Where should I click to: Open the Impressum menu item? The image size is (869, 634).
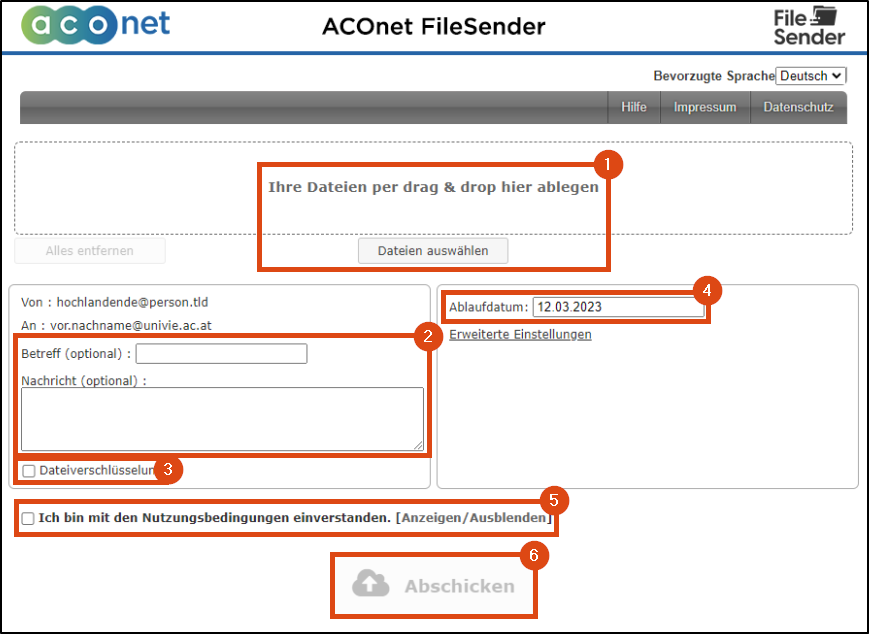pos(705,108)
